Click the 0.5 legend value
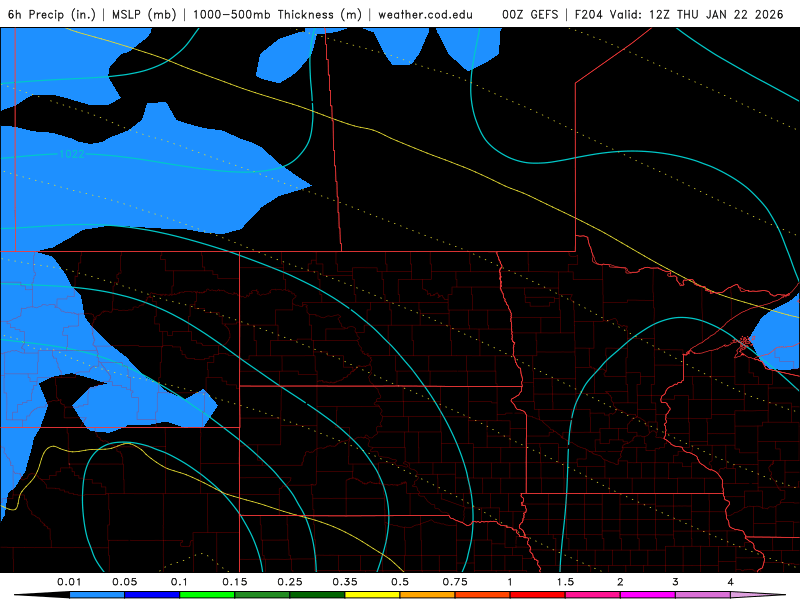Image resolution: width=800 pixels, height=600 pixels. 400,582
